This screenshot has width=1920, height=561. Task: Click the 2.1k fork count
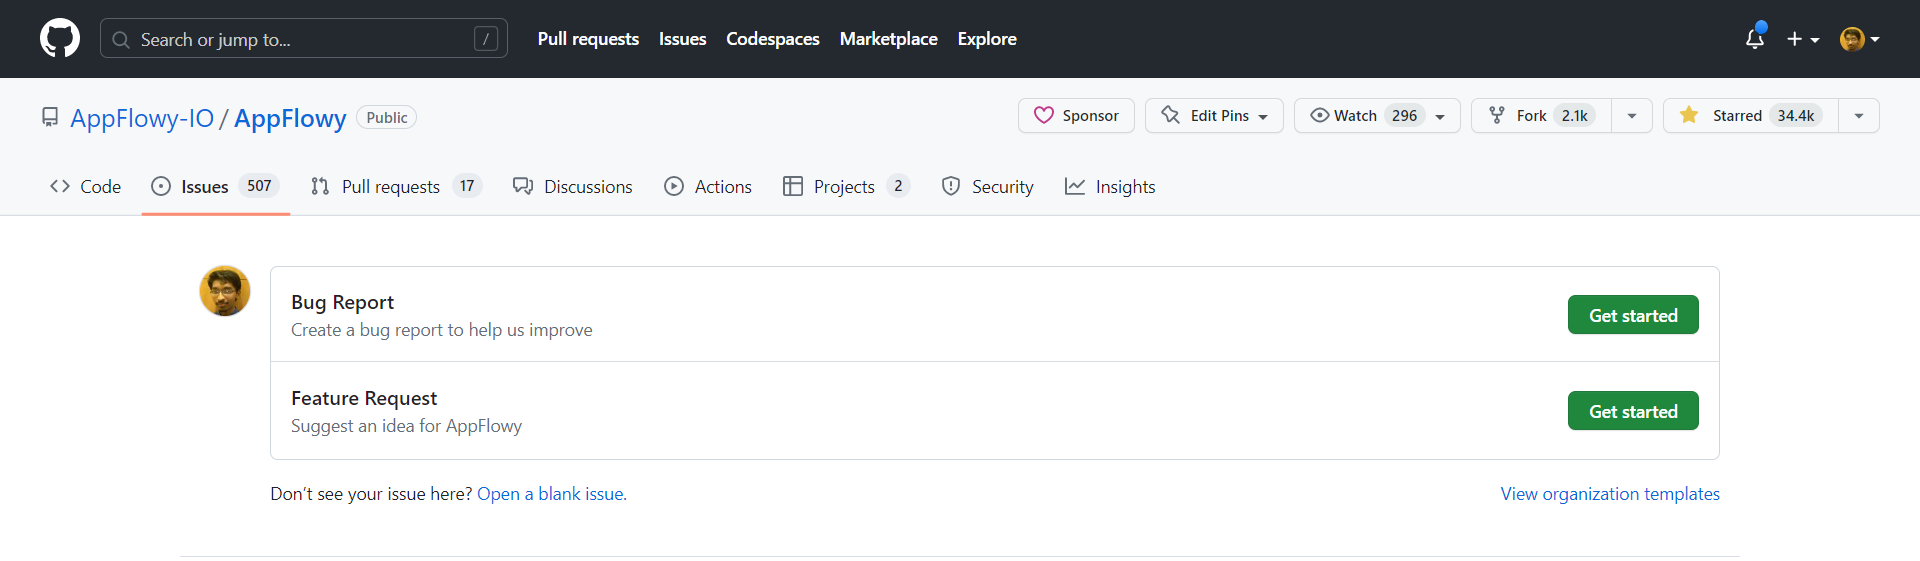(x=1574, y=116)
